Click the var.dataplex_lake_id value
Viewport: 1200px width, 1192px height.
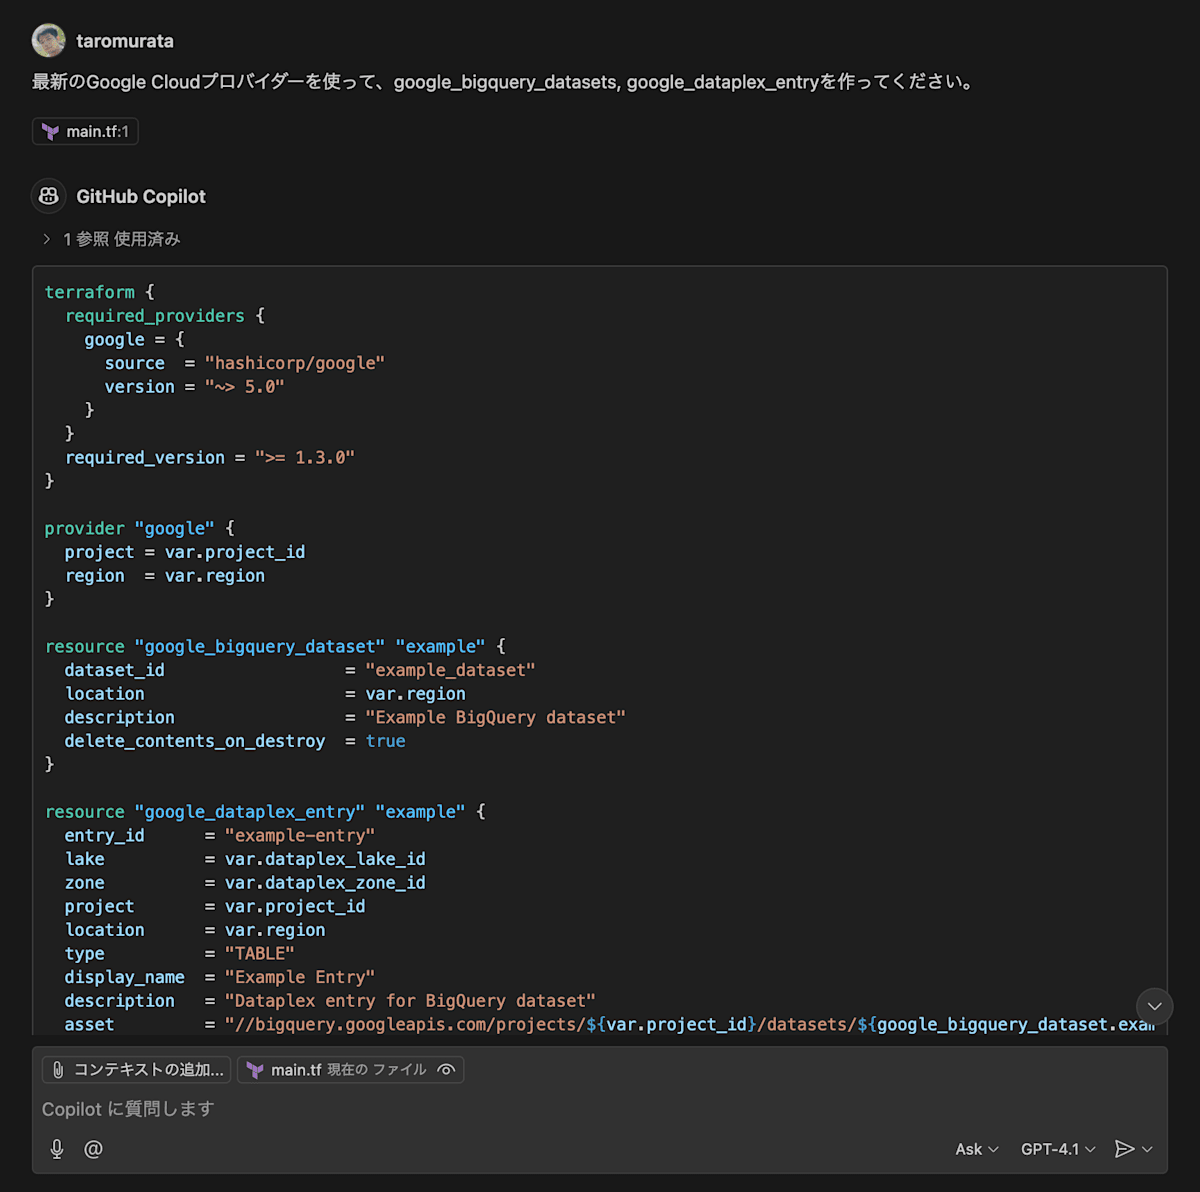325,859
